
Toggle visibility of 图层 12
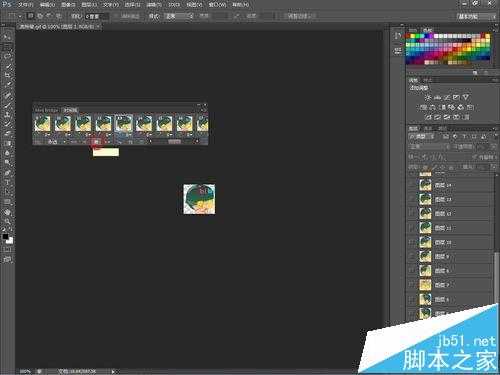[413, 214]
